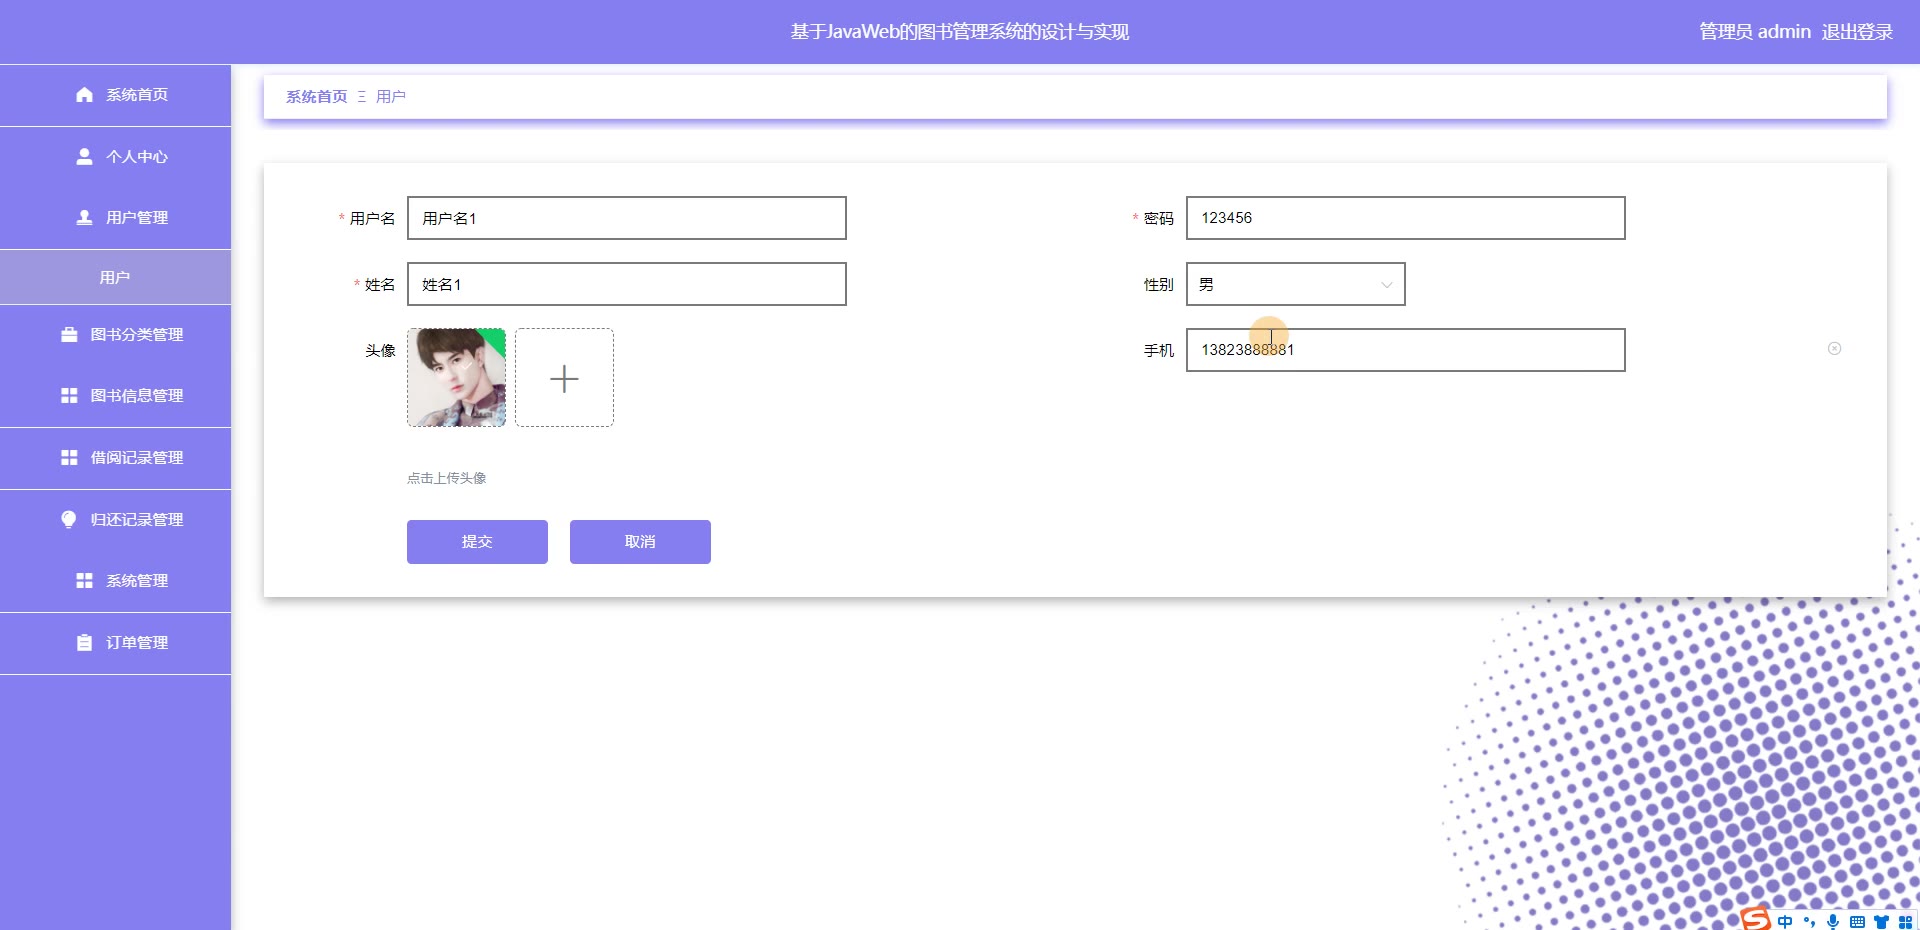Open the IME soft keyboard icon
Image resolution: width=1920 pixels, height=930 pixels.
[1857, 922]
